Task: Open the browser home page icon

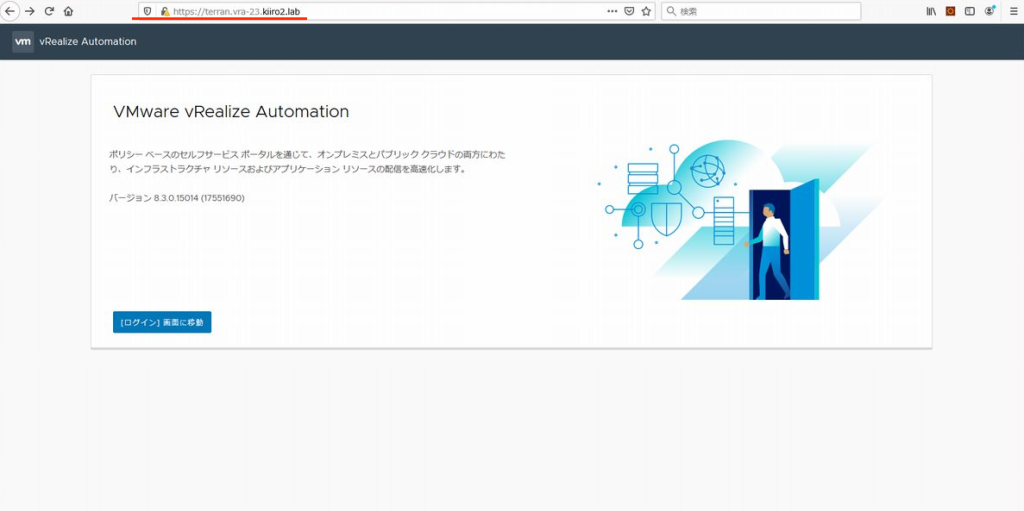Action: (x=69, y=11)
